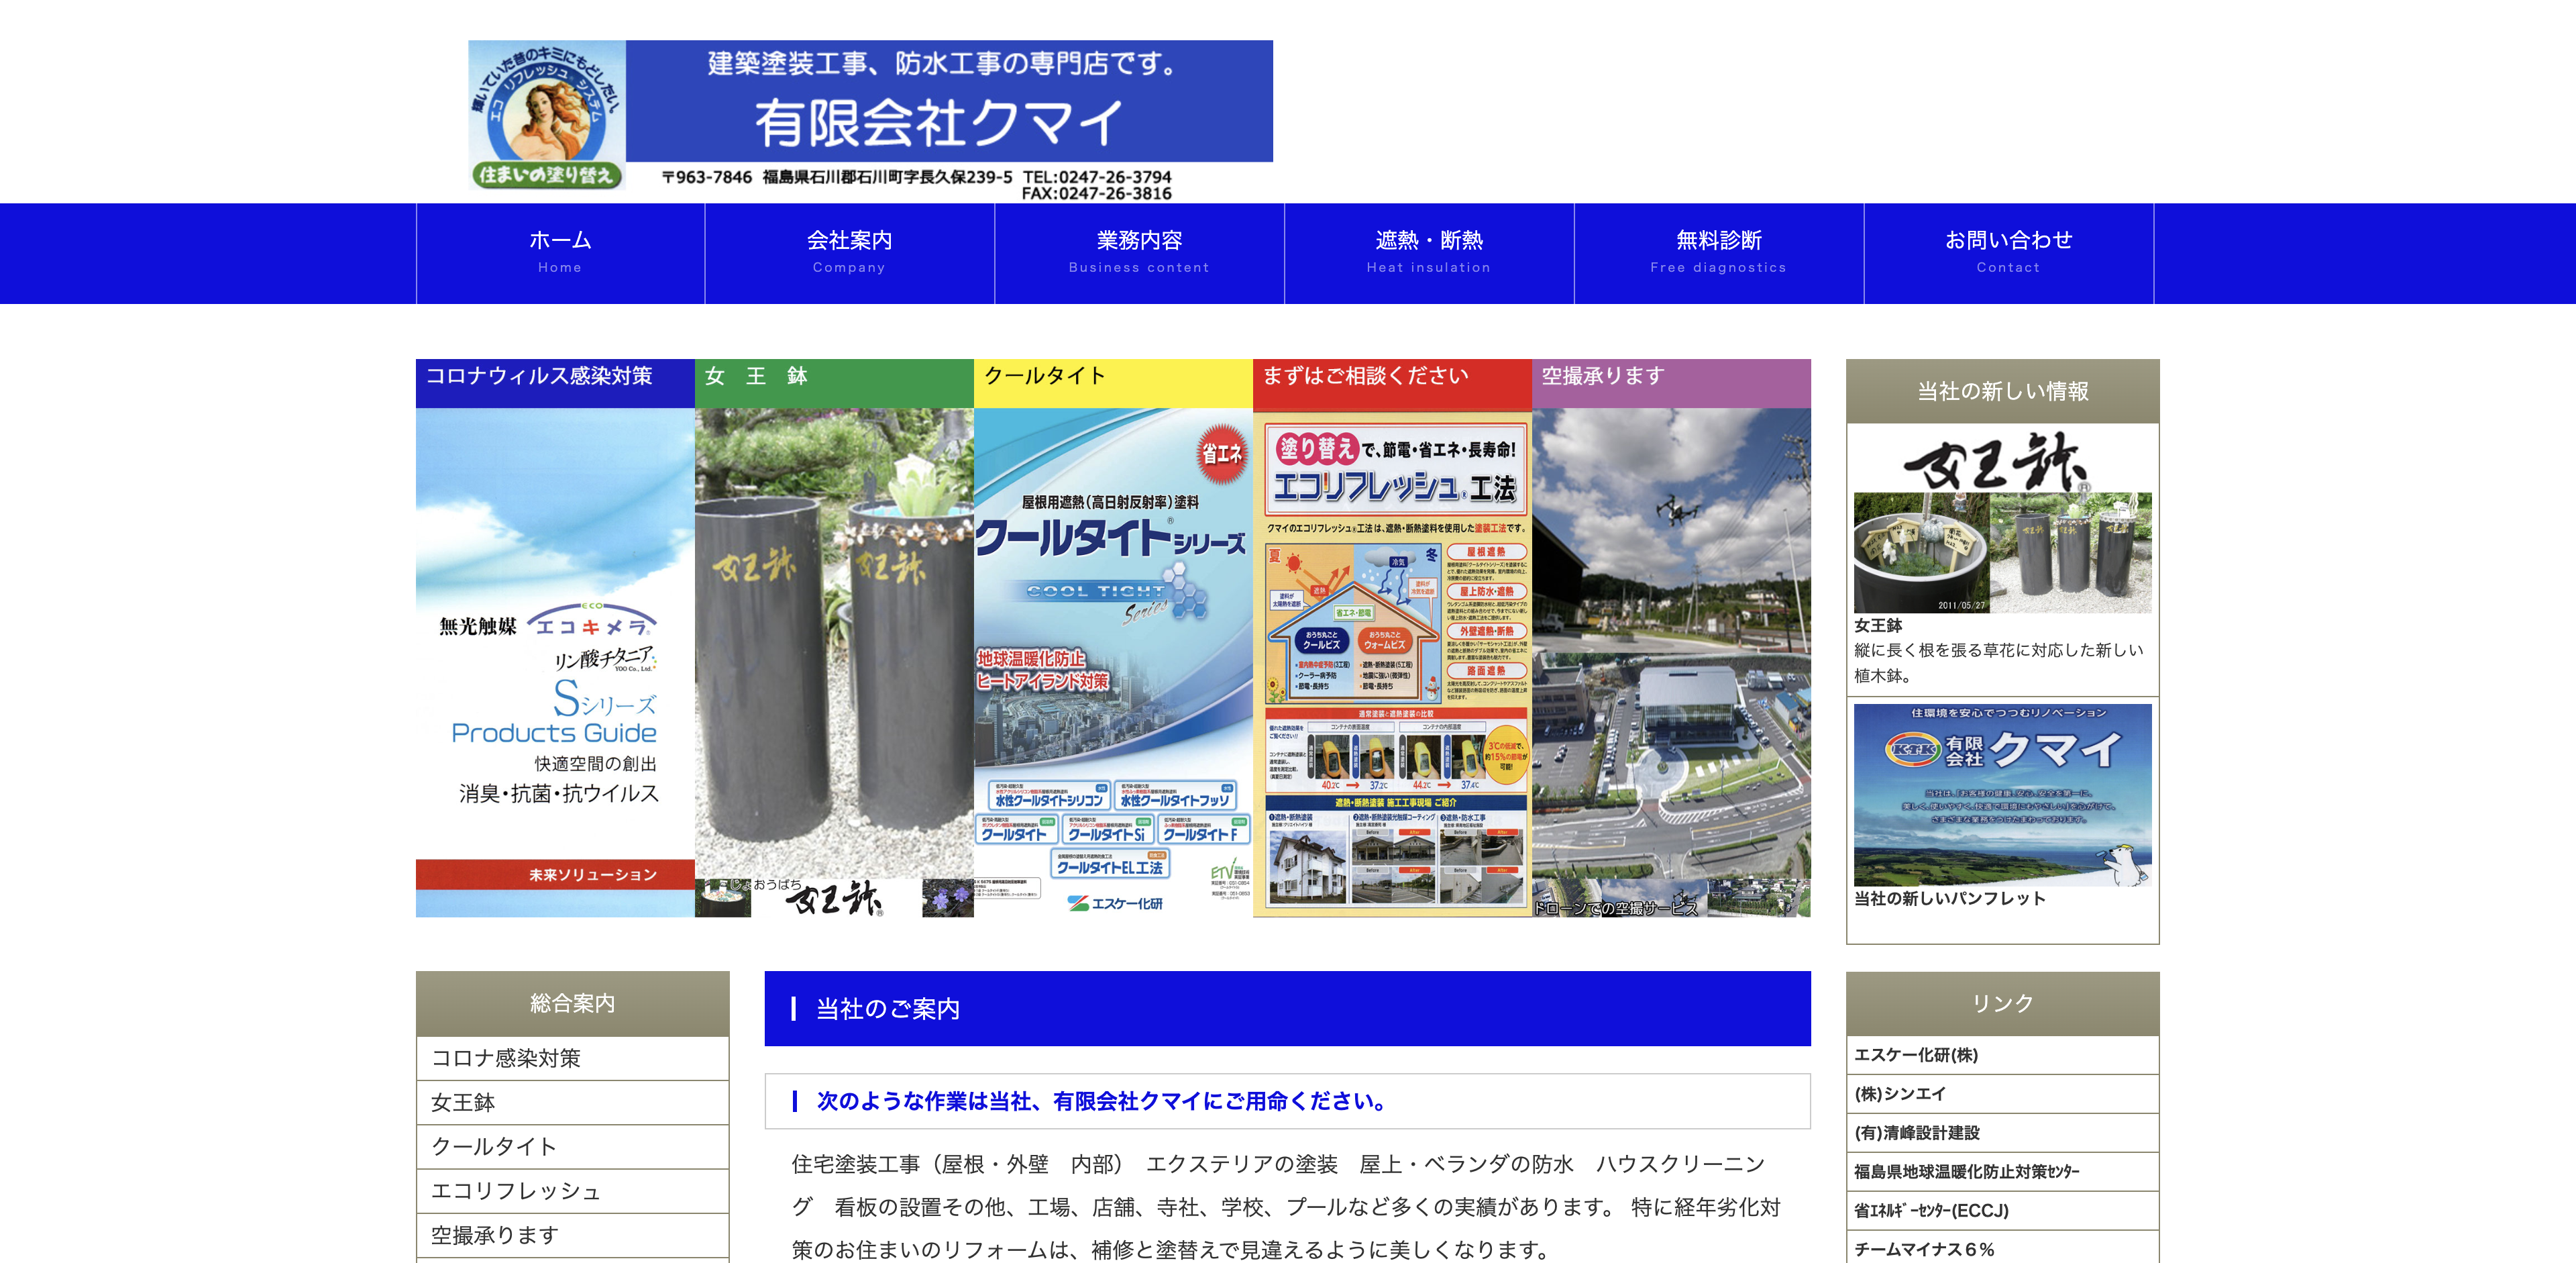Go to 業務内容 Business content

[1139, 253]
